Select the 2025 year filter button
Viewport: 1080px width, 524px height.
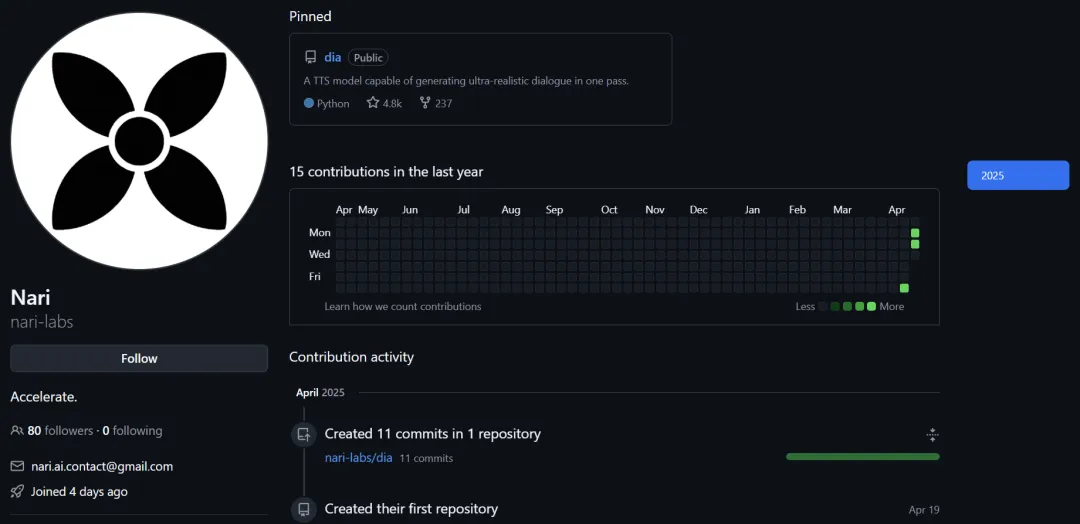(x=1018, y=176)
